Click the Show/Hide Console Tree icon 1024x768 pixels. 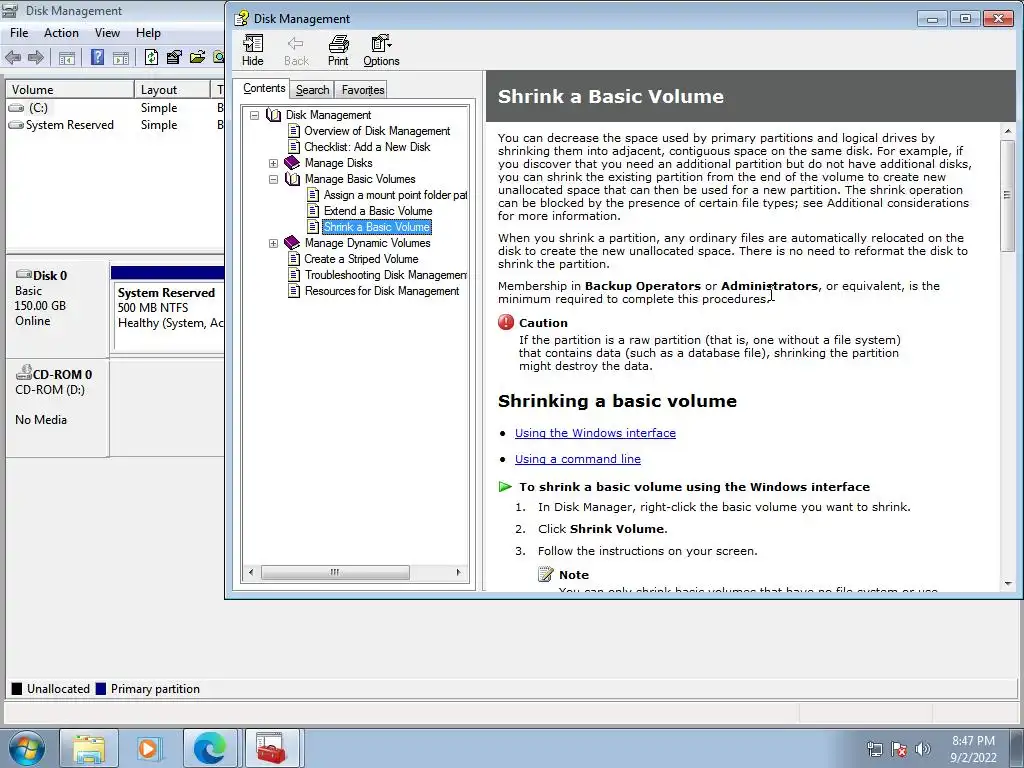coord(67,58)
